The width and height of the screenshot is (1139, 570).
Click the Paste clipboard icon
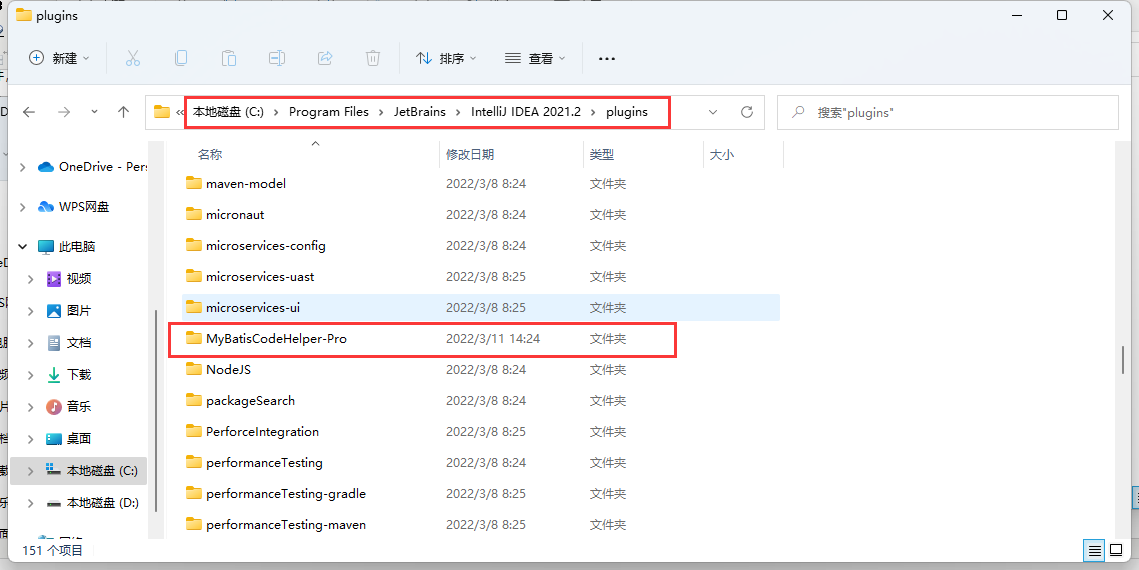pos(228,58)
